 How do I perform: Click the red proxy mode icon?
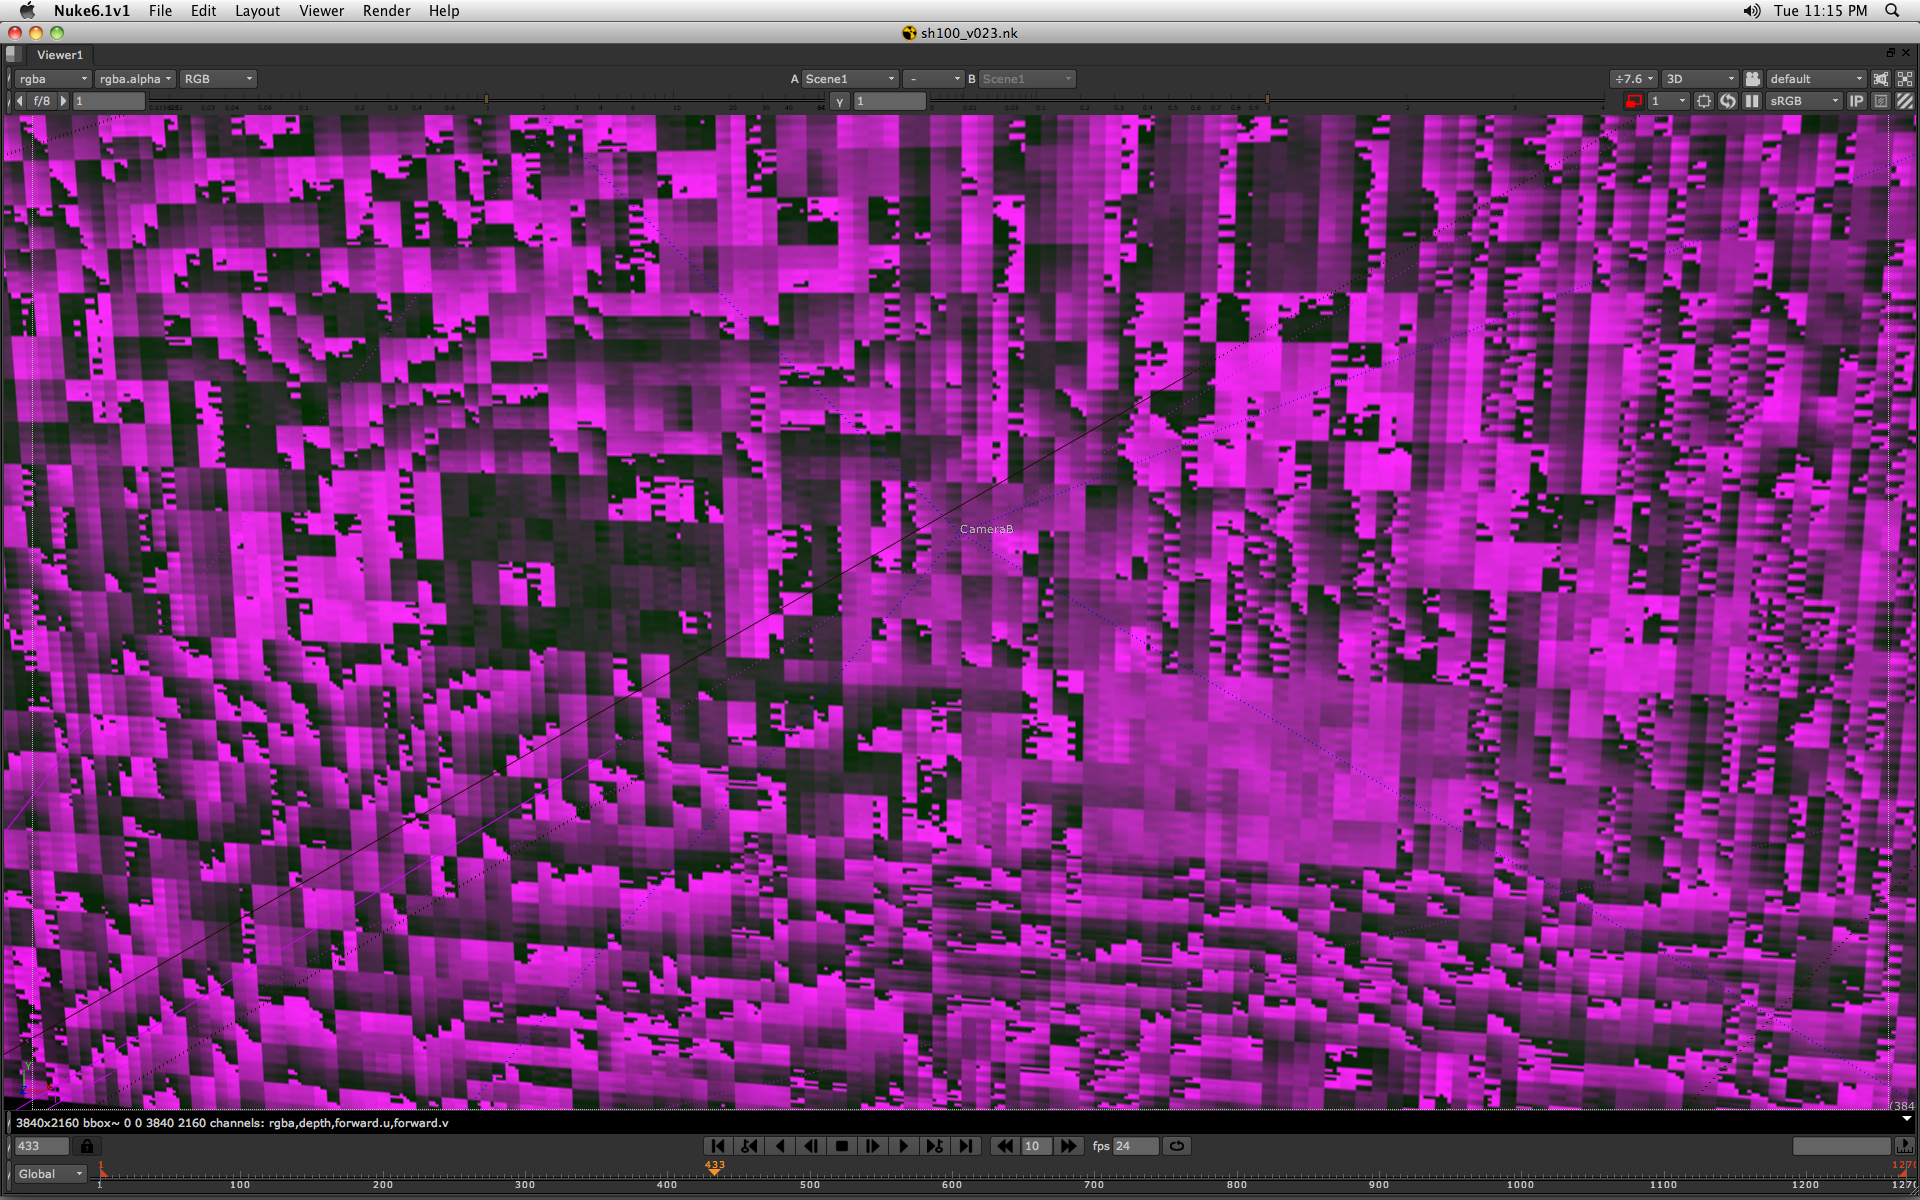pyautogui.click(x=1634, y=101)
